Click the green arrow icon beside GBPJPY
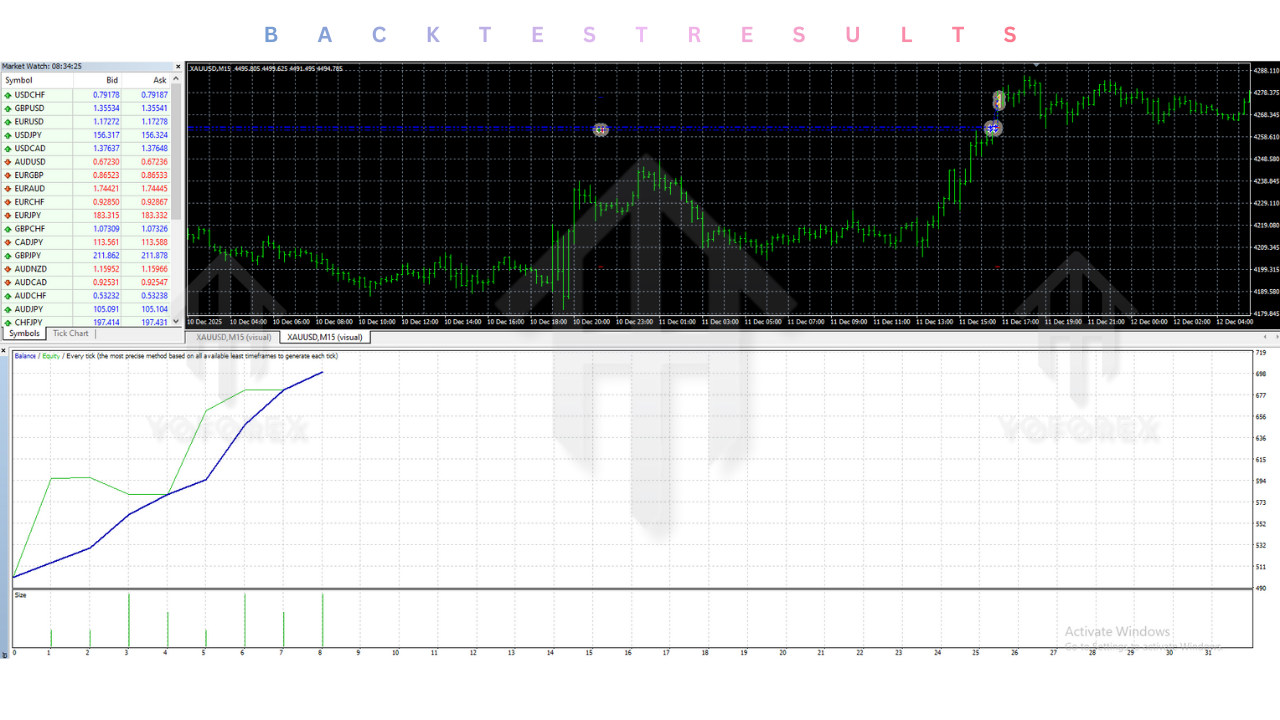Screen dimensions: 1280x720 pyautogui.click(x=8, y=256)
